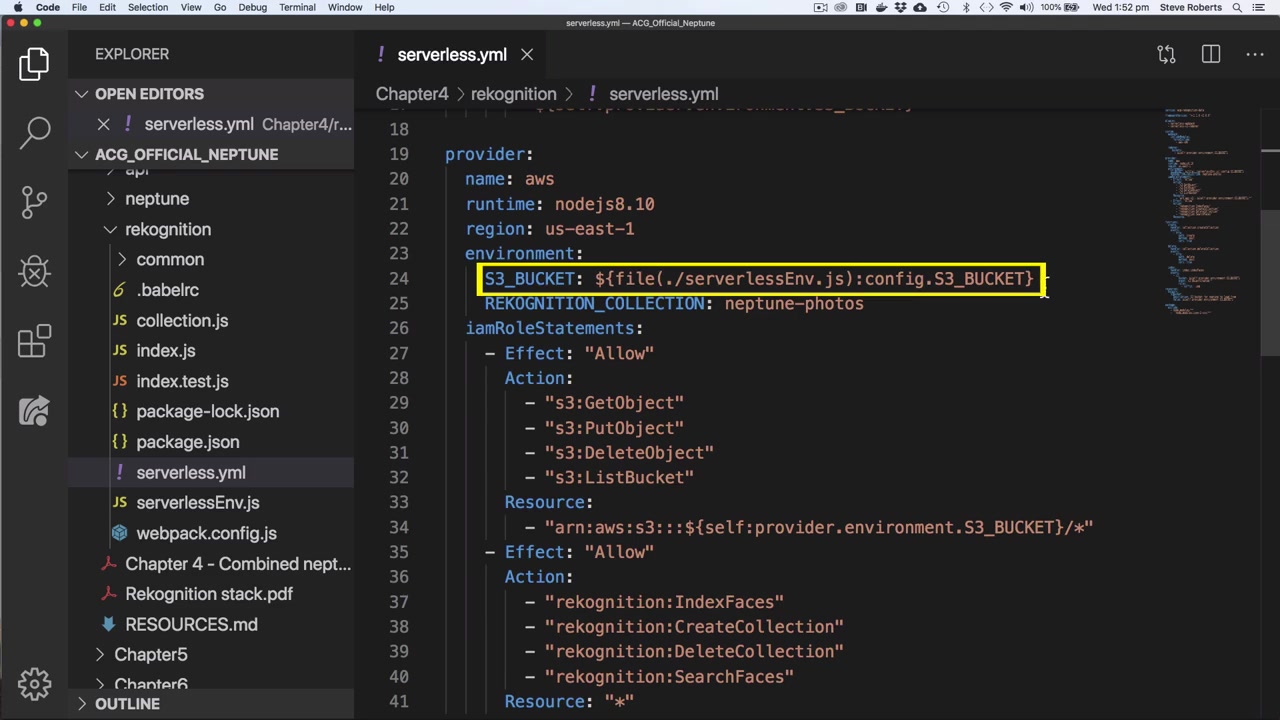Open the Selection menu
The image size is (1280, 720).
147,7
